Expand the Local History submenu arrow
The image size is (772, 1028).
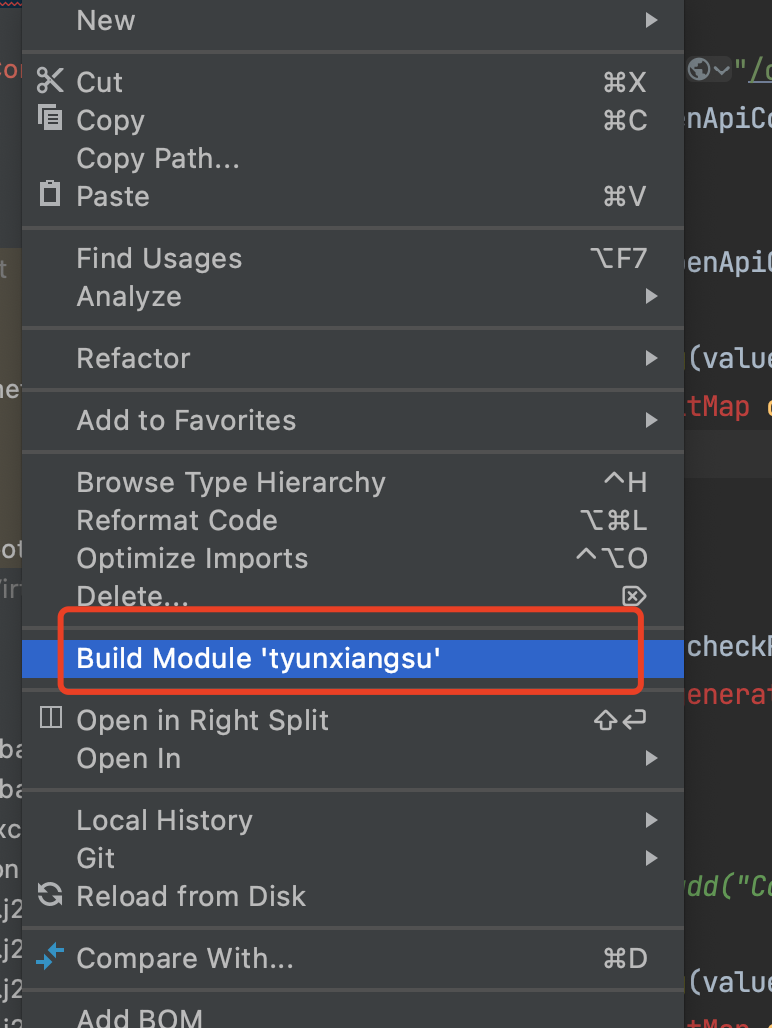click(651, 820)
